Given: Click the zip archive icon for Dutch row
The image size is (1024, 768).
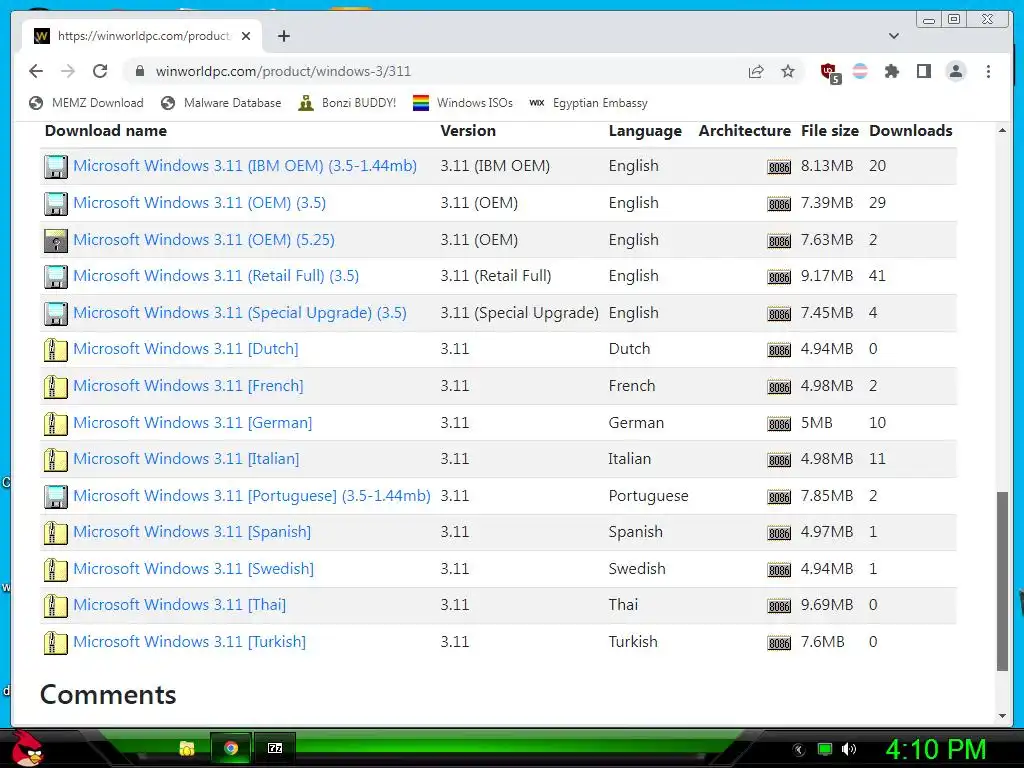Looking at the screenshot, I should click(56, 350).
